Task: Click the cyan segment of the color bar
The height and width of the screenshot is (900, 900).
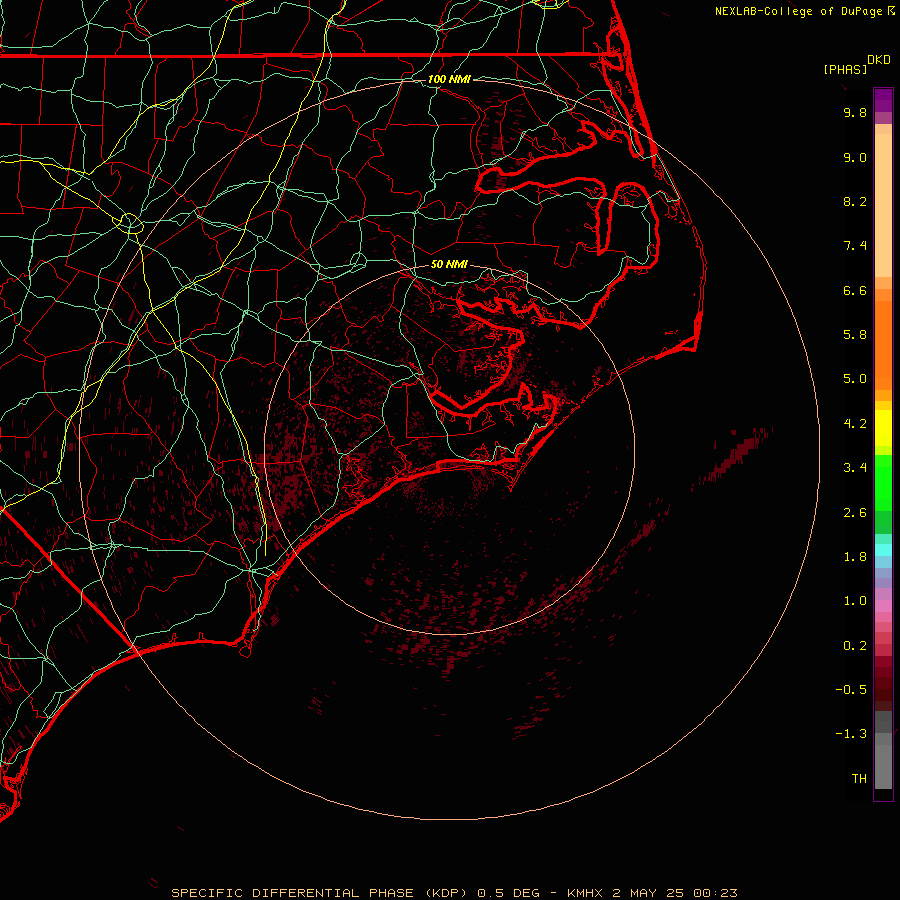Action: [883, 550]
